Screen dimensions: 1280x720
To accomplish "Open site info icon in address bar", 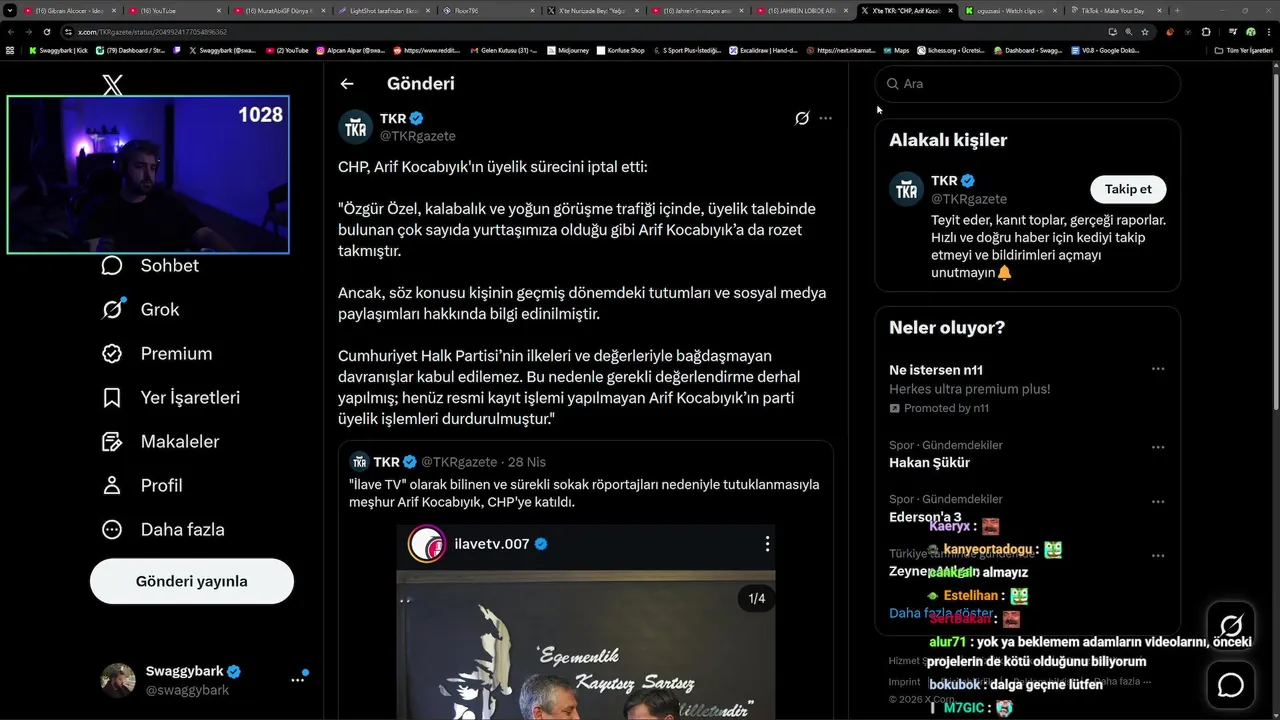I will pyautogui.click(x=68, y=32).
